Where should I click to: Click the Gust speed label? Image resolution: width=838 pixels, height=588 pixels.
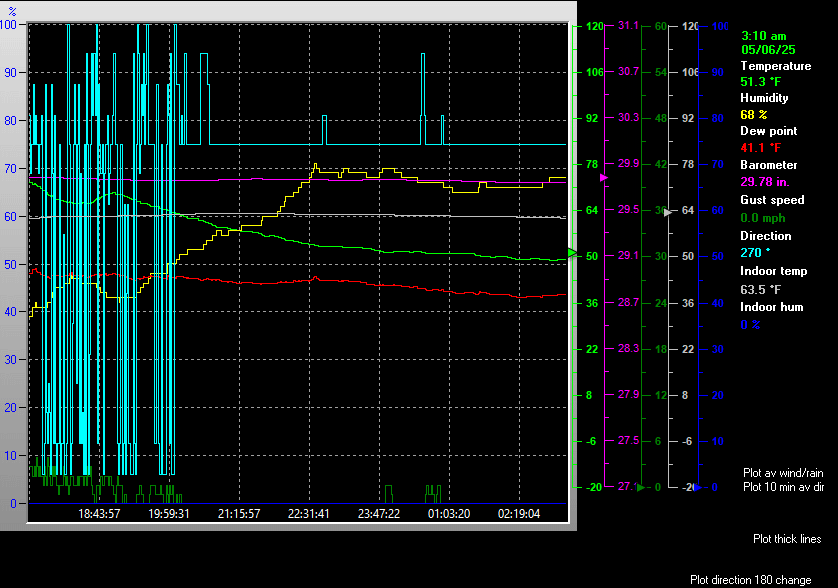point(772,200)
